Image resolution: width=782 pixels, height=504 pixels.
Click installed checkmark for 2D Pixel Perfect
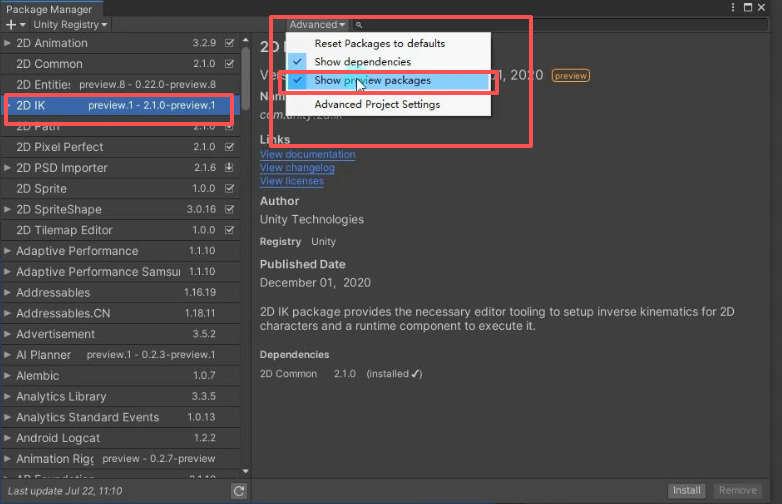(x=229, y=147)
